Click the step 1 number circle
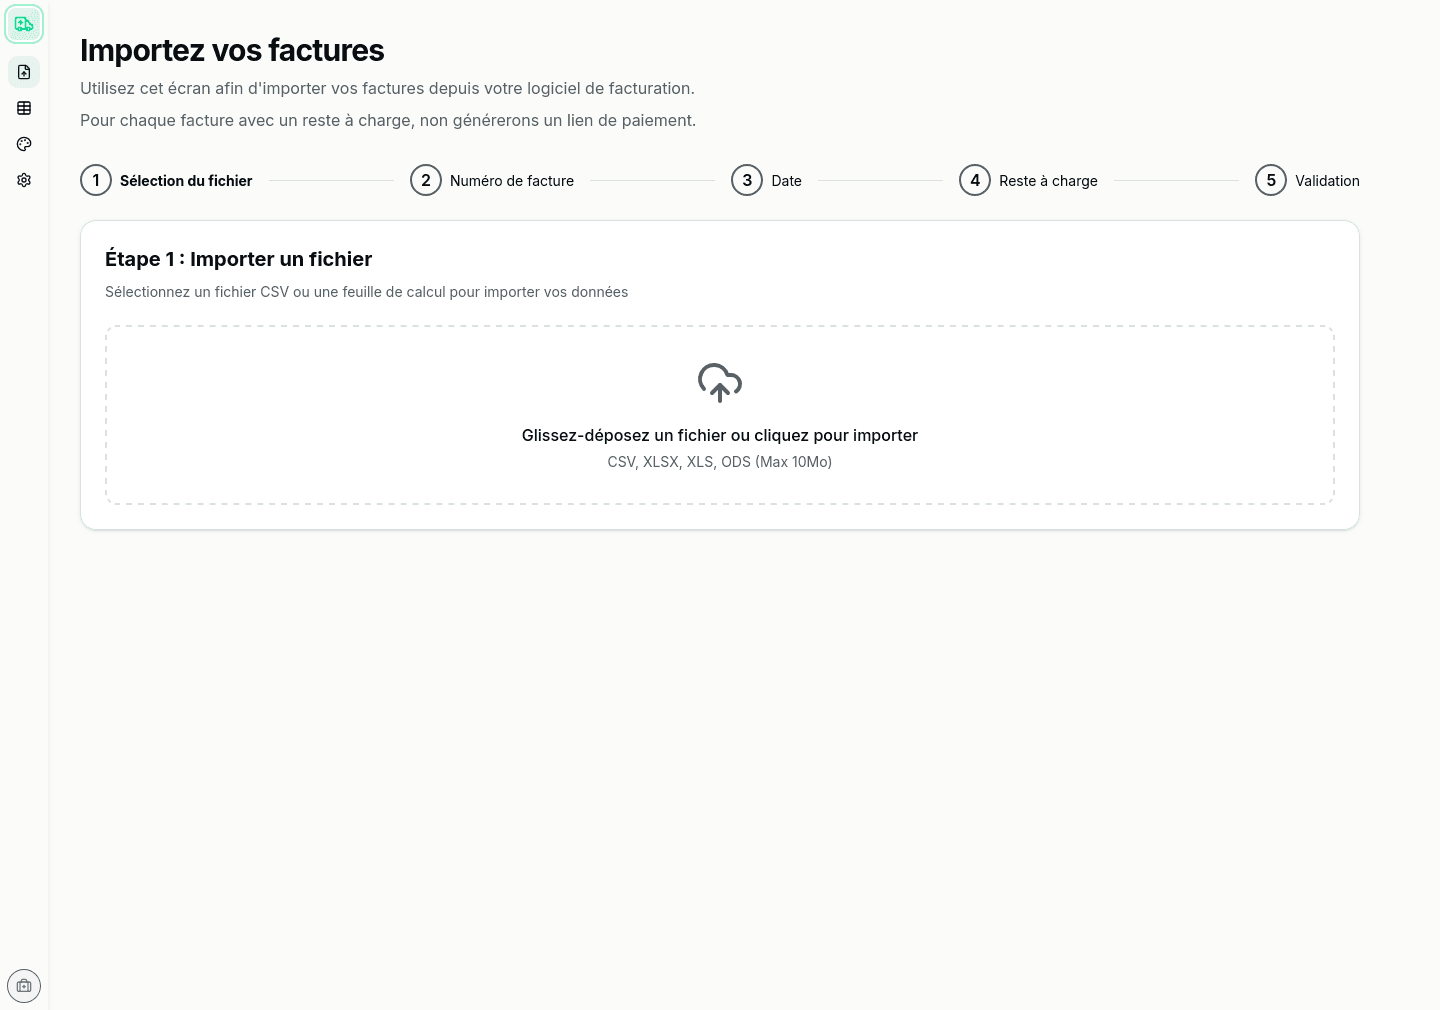This screenshot has height=1010, width=1440. [96, 180]
